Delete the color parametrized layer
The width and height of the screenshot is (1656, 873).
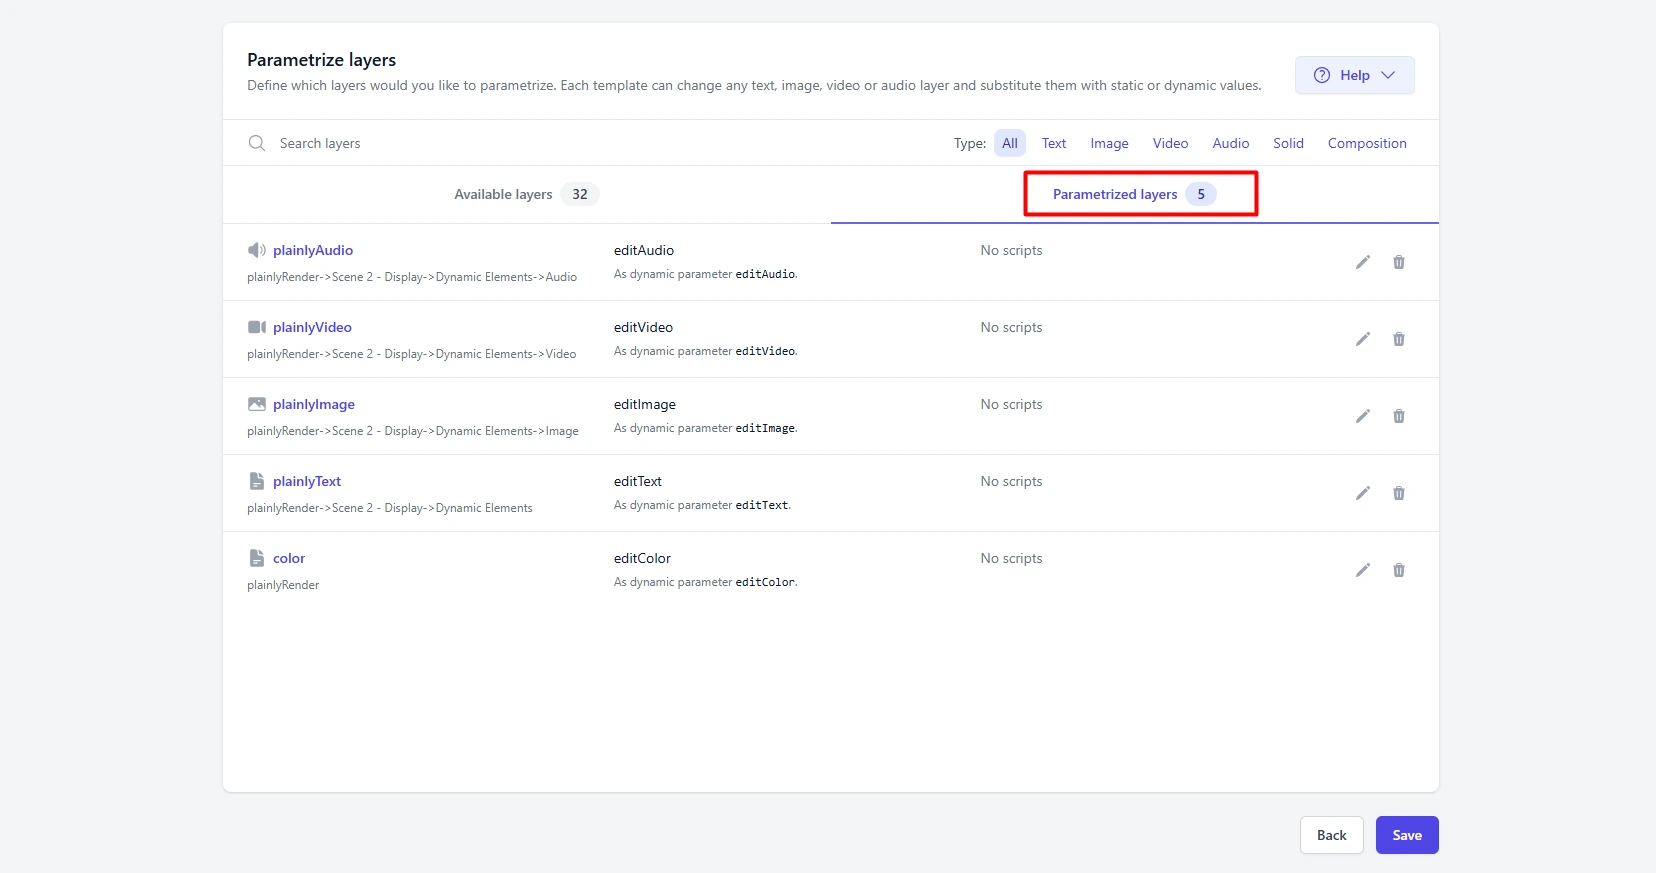[x=1399, y=570]
